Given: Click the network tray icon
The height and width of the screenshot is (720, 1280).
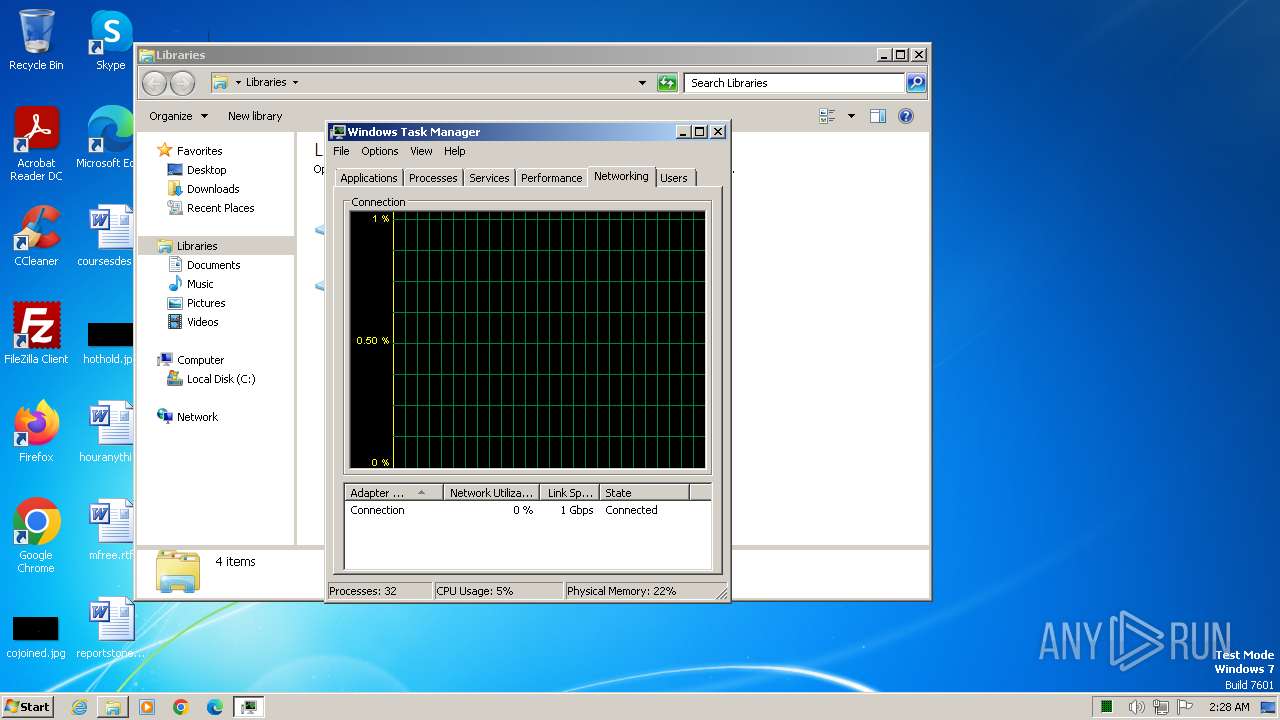Looking at the screenshot, I should point(1161,707).
